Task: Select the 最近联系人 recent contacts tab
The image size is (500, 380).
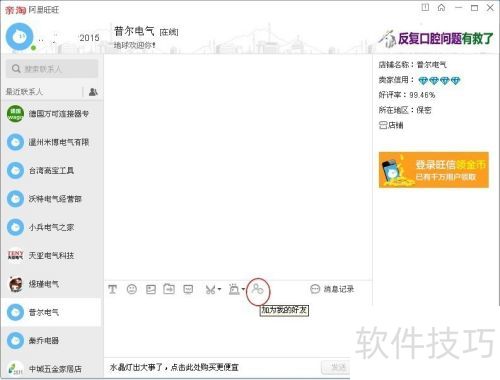Action: click(25, 92)
